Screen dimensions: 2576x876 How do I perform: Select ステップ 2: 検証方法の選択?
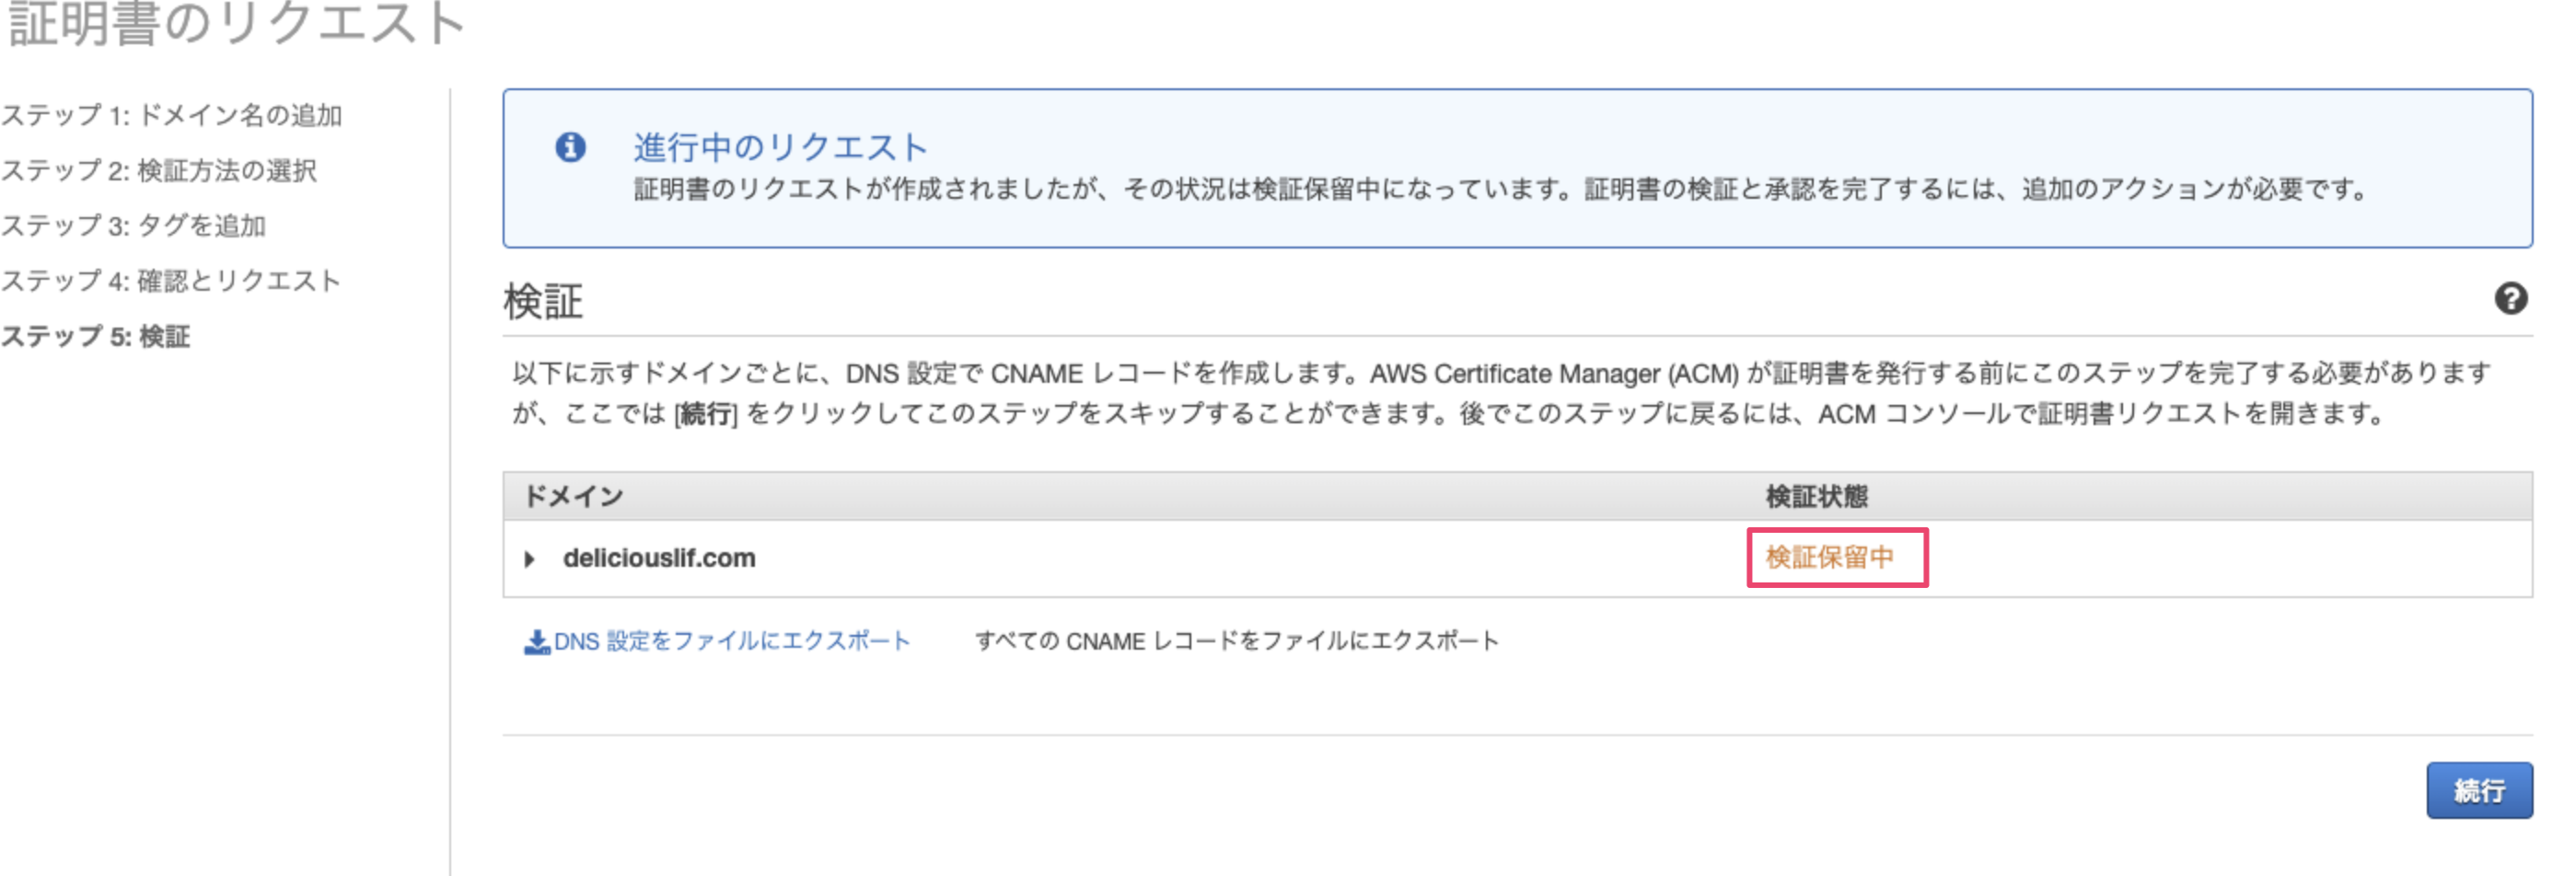[159, 171]
